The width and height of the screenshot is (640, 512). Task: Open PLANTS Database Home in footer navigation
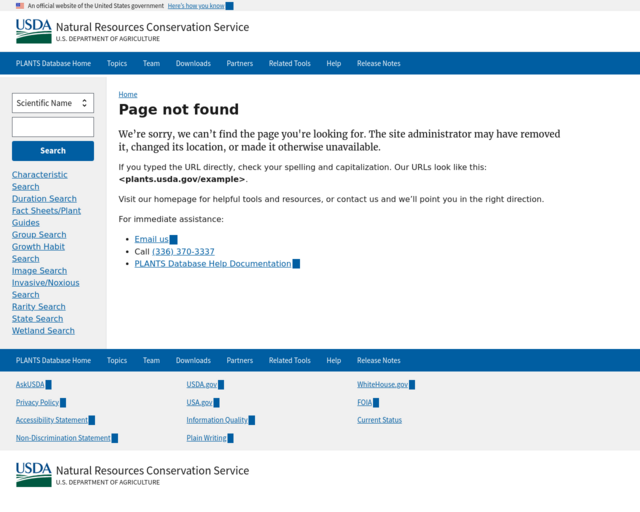pos(53,361)
